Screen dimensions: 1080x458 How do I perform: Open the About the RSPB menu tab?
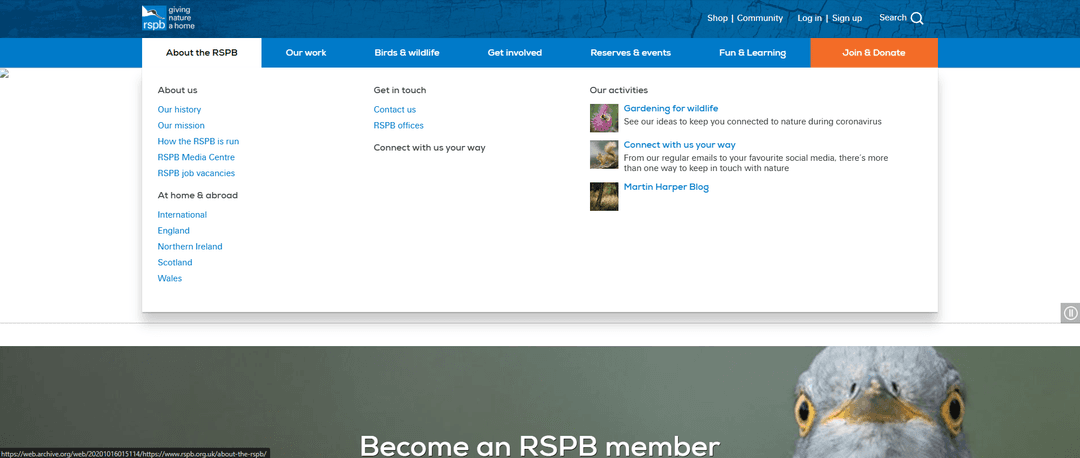pyautogui.click(x=202, y=52)
